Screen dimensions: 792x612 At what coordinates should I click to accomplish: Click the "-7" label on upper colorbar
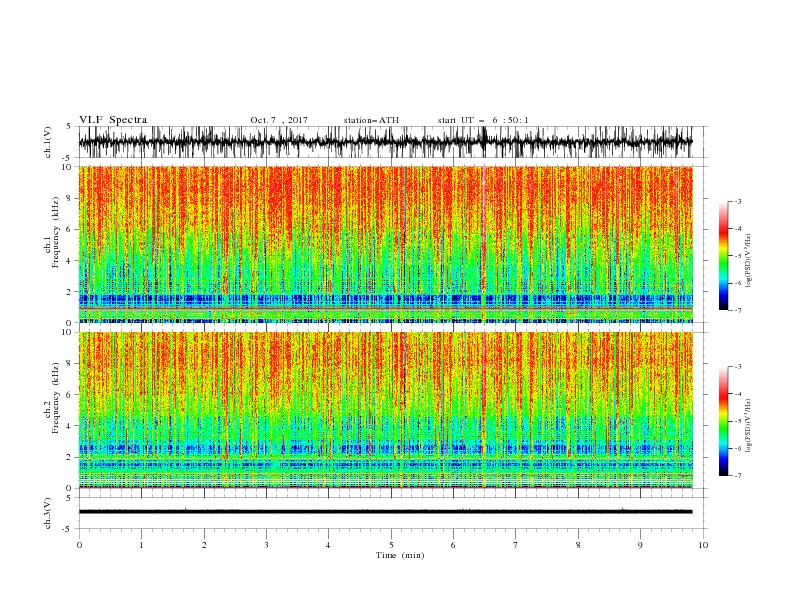(x=737, y=310)
